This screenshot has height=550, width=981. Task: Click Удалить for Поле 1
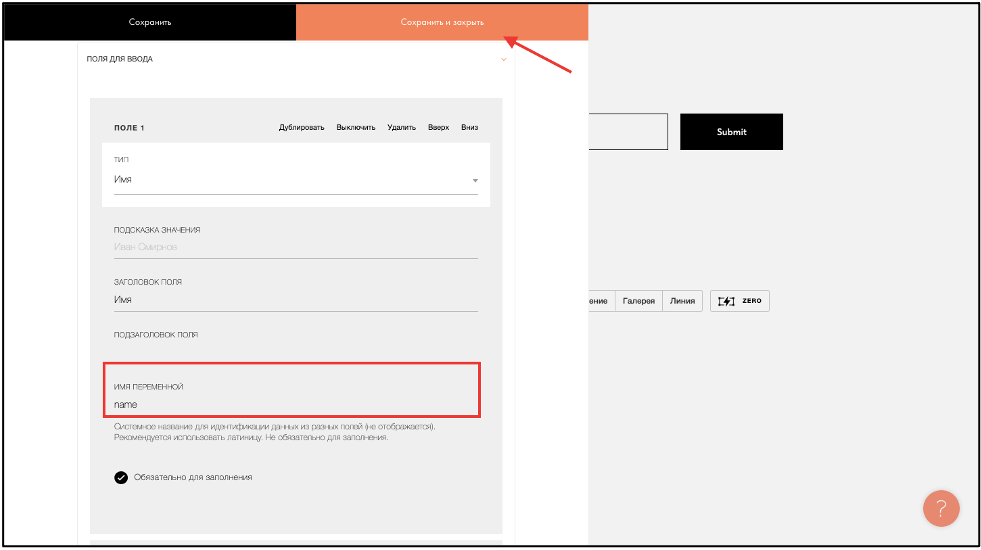[401, 127]
